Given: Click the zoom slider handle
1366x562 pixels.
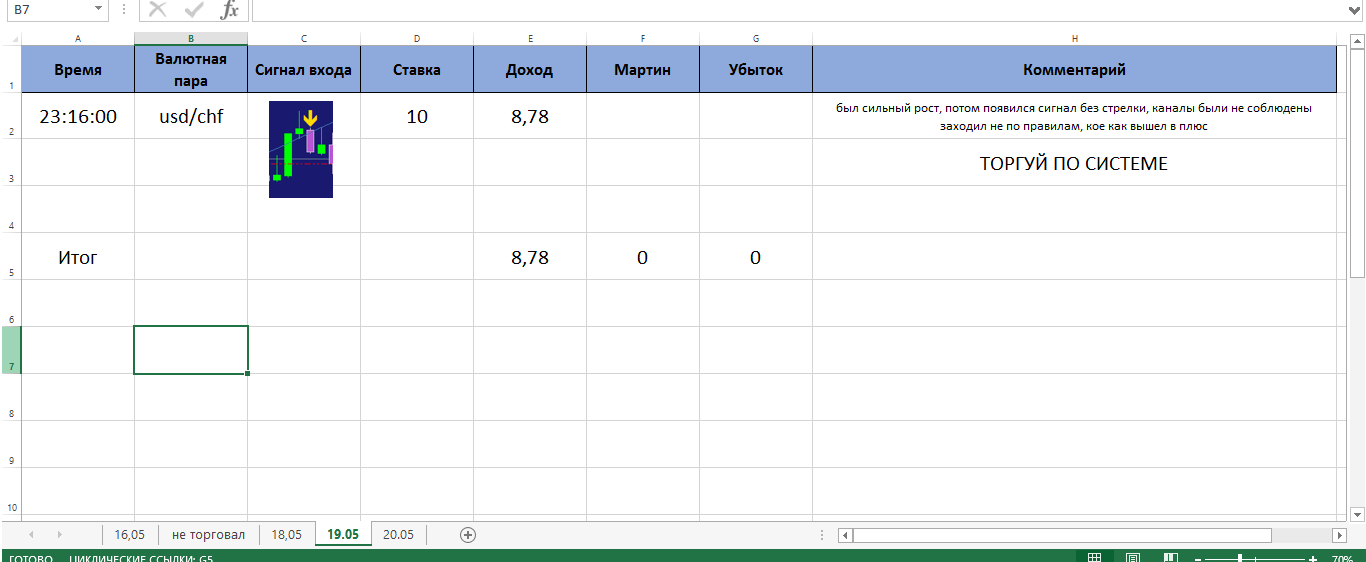Looking at the screenshot, I should (1240, 558).
